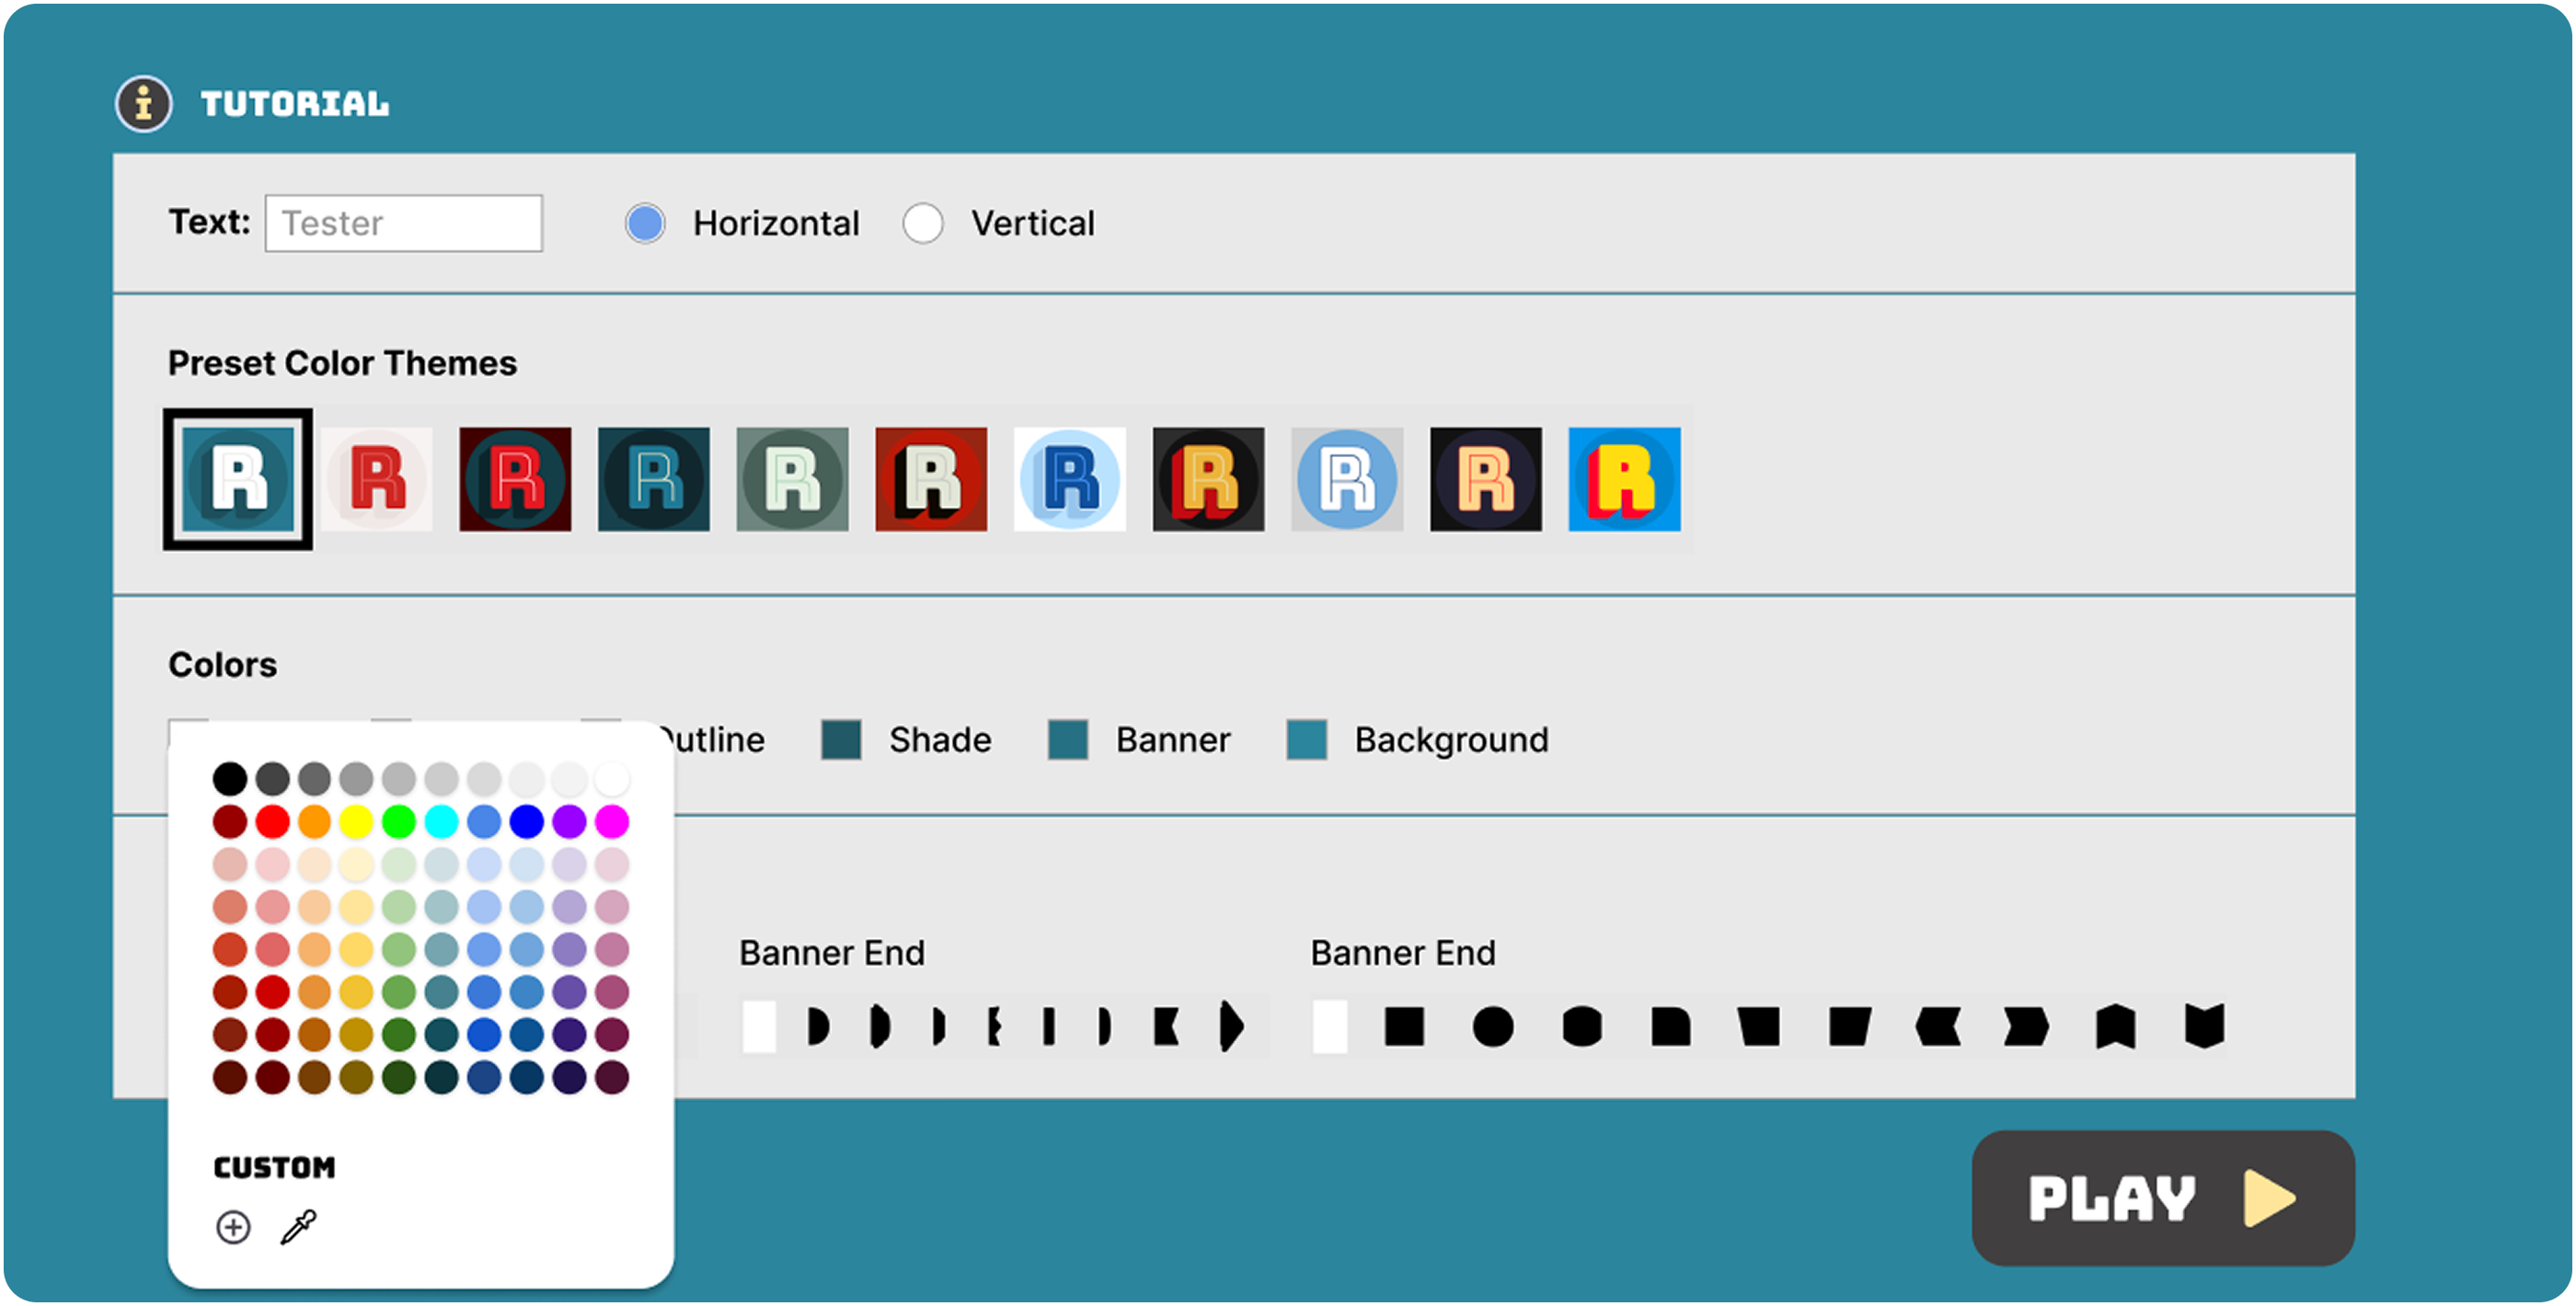Open the Background color swatch
Image resolution: width=2576 pixels, height=1306 pixels.
1307,740
